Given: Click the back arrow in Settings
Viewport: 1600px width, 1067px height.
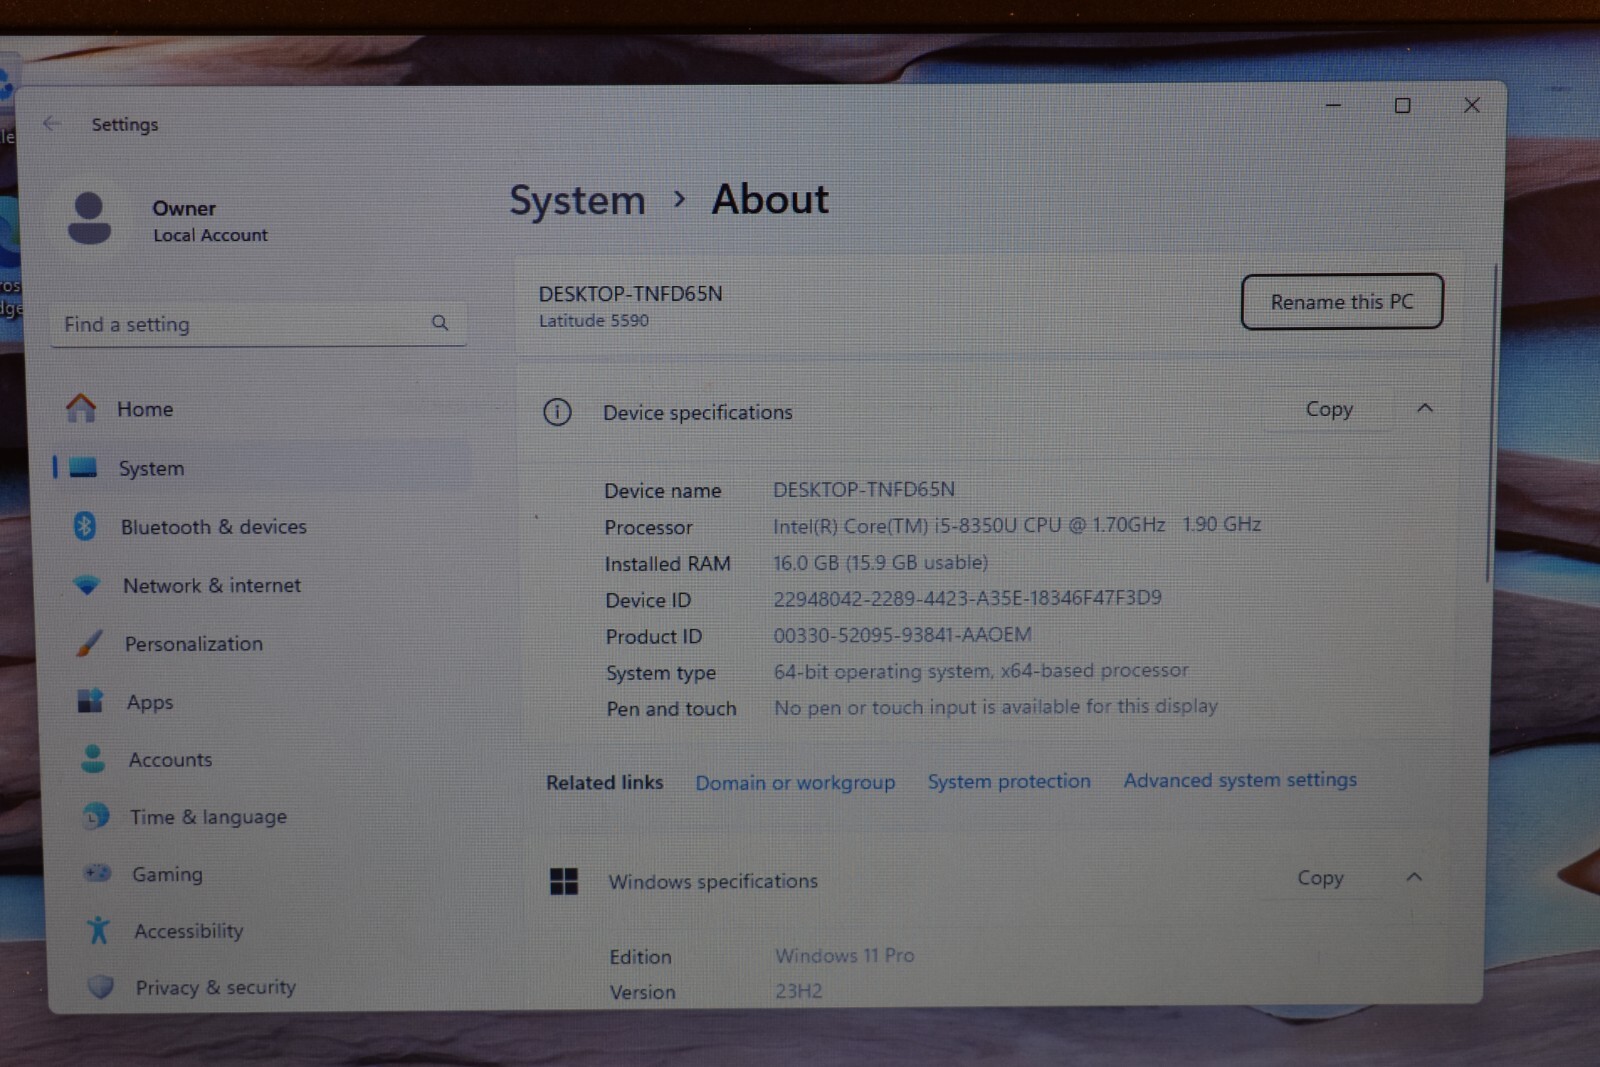Looking at the screenshot, I should pyautogui.click(x=52, y=123).
